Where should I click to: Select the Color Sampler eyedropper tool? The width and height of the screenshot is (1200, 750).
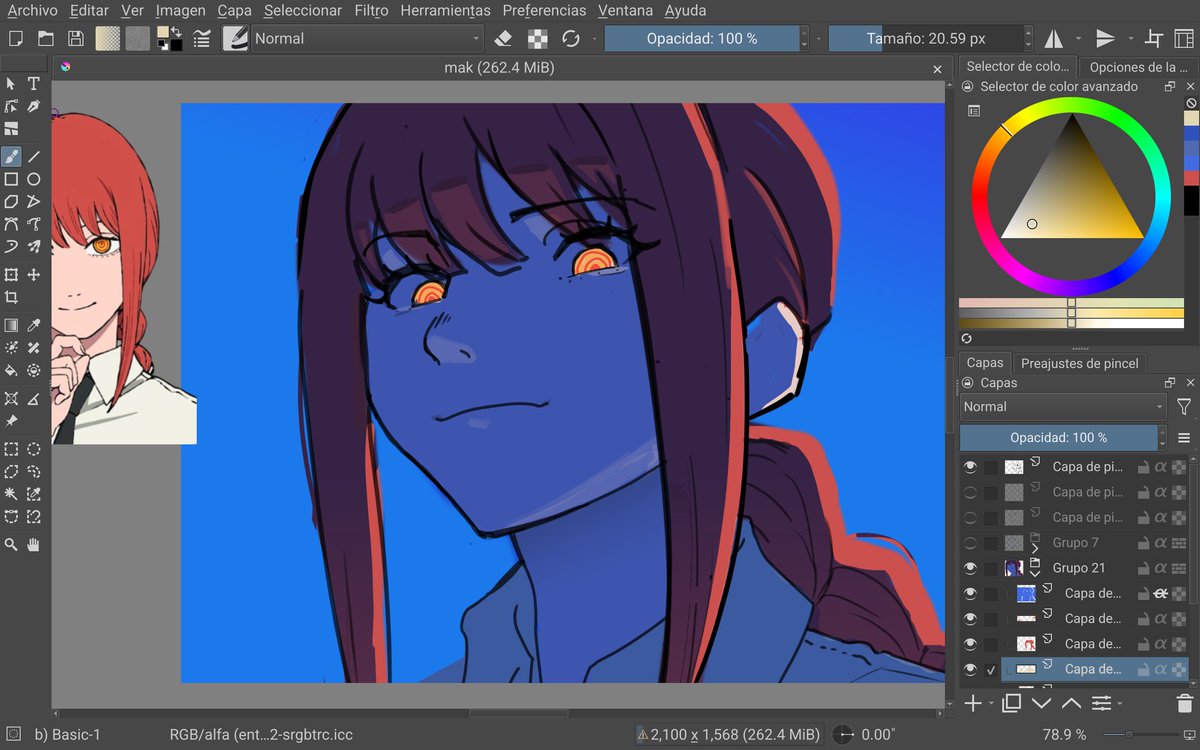pyautogui.click(x=33, y=325)
